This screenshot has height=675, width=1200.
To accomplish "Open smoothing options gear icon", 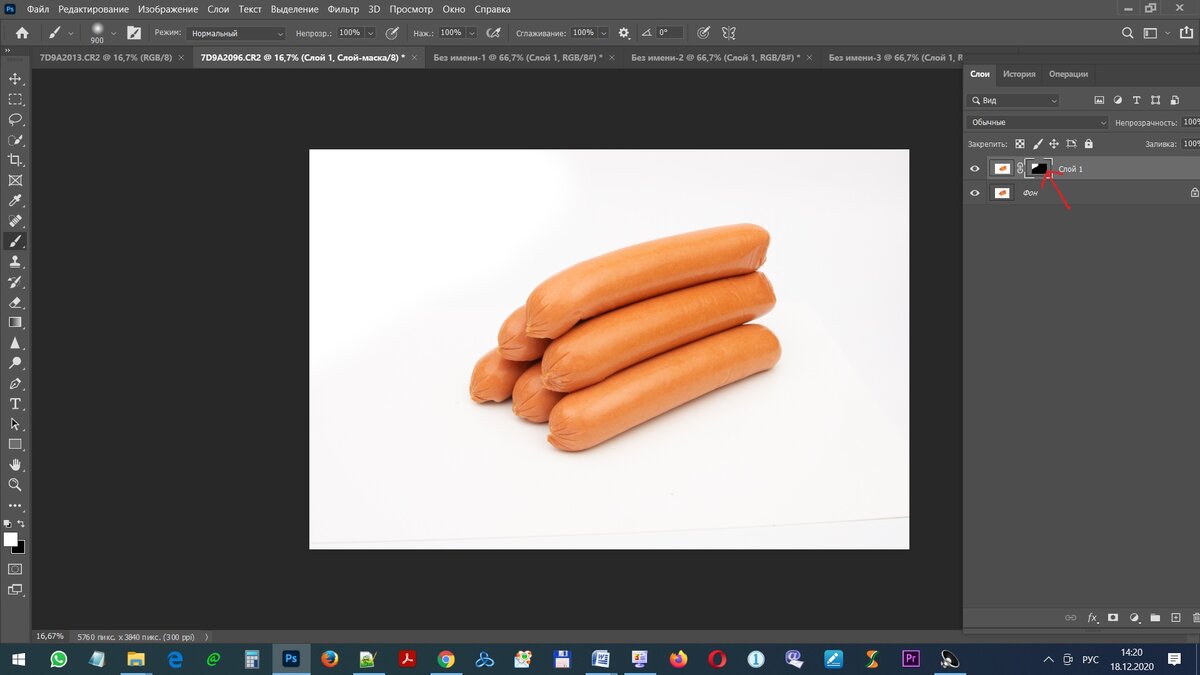I will pos(625,33).
